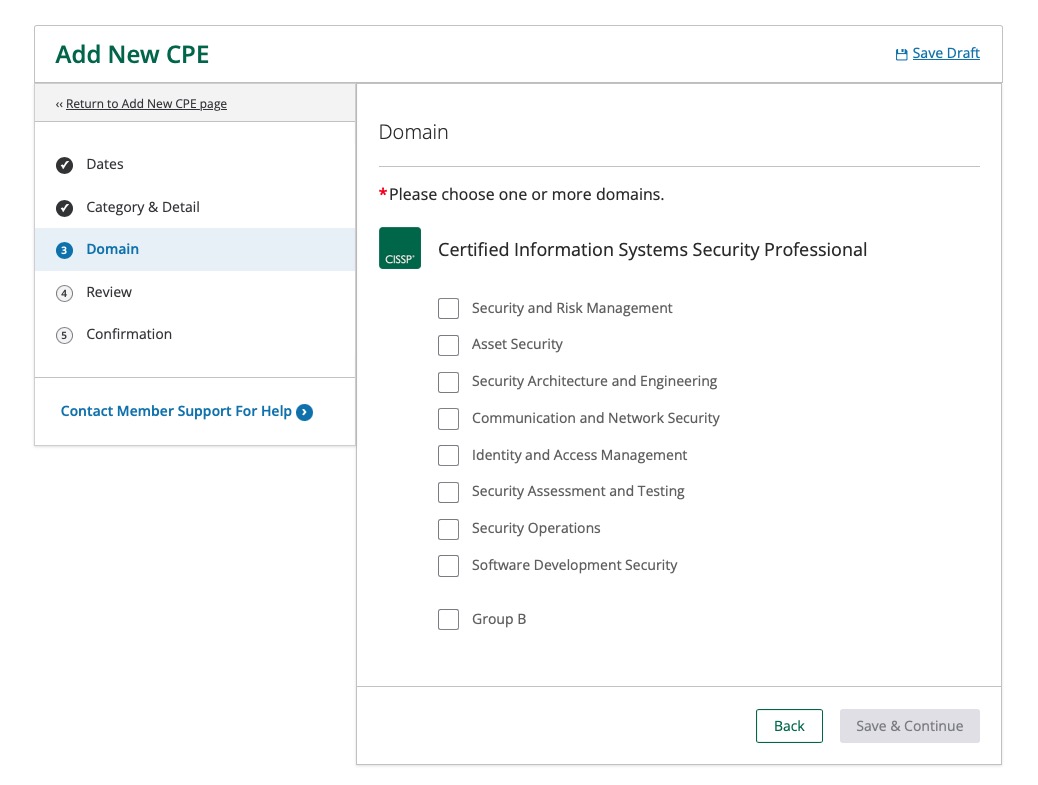The image size is (1038, 785).
Task: Check the Asset Security checkbox
Action: pos(448,345)
